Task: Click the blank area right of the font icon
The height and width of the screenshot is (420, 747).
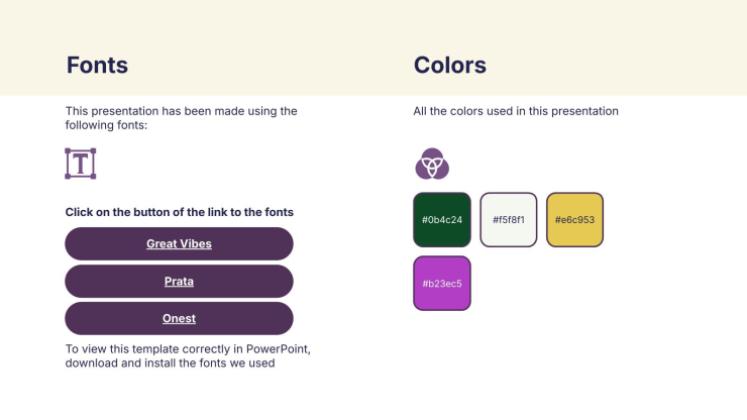Action: click(200, 163)
